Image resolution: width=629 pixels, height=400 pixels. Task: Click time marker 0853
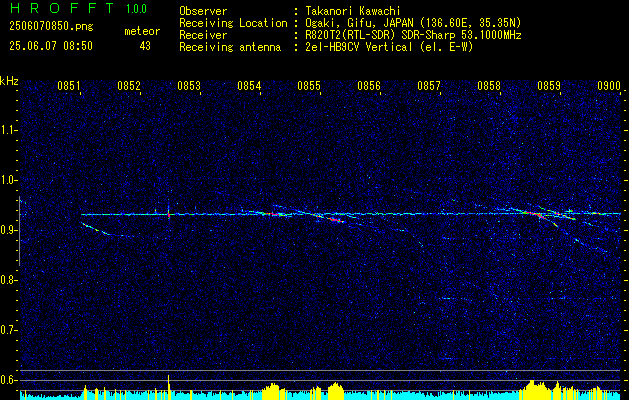click(x=189, y=85)
